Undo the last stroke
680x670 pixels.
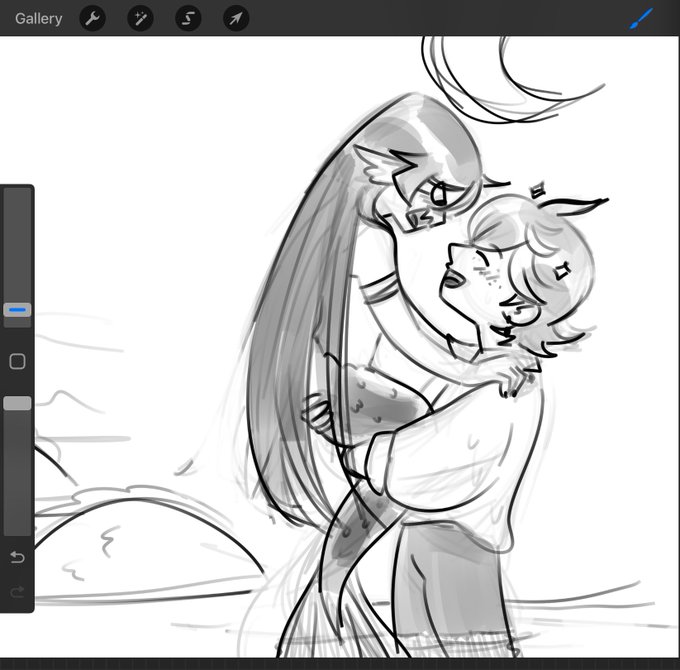pos(17,557)
